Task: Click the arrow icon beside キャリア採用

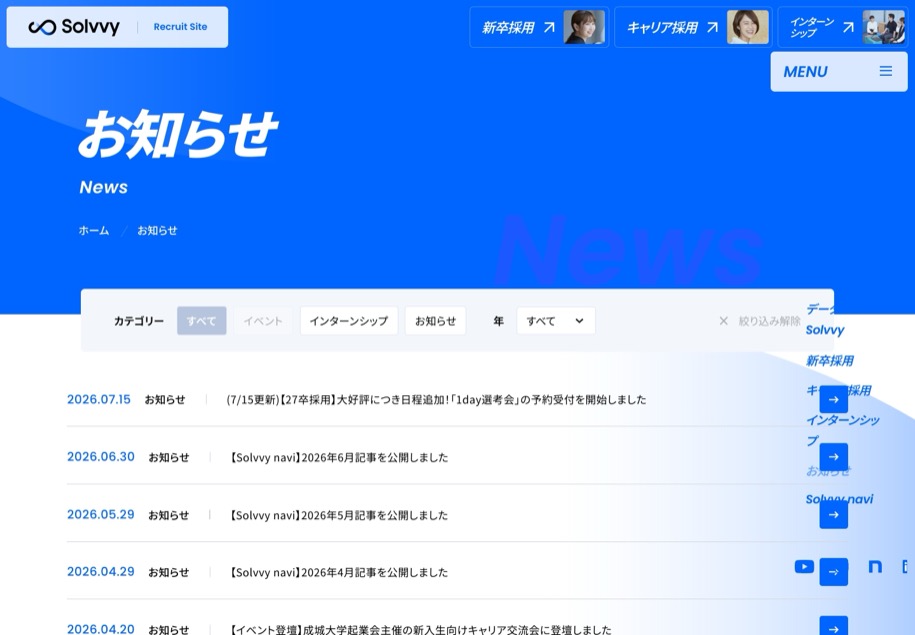Action: pyautogui.click(x=713, y=27)
